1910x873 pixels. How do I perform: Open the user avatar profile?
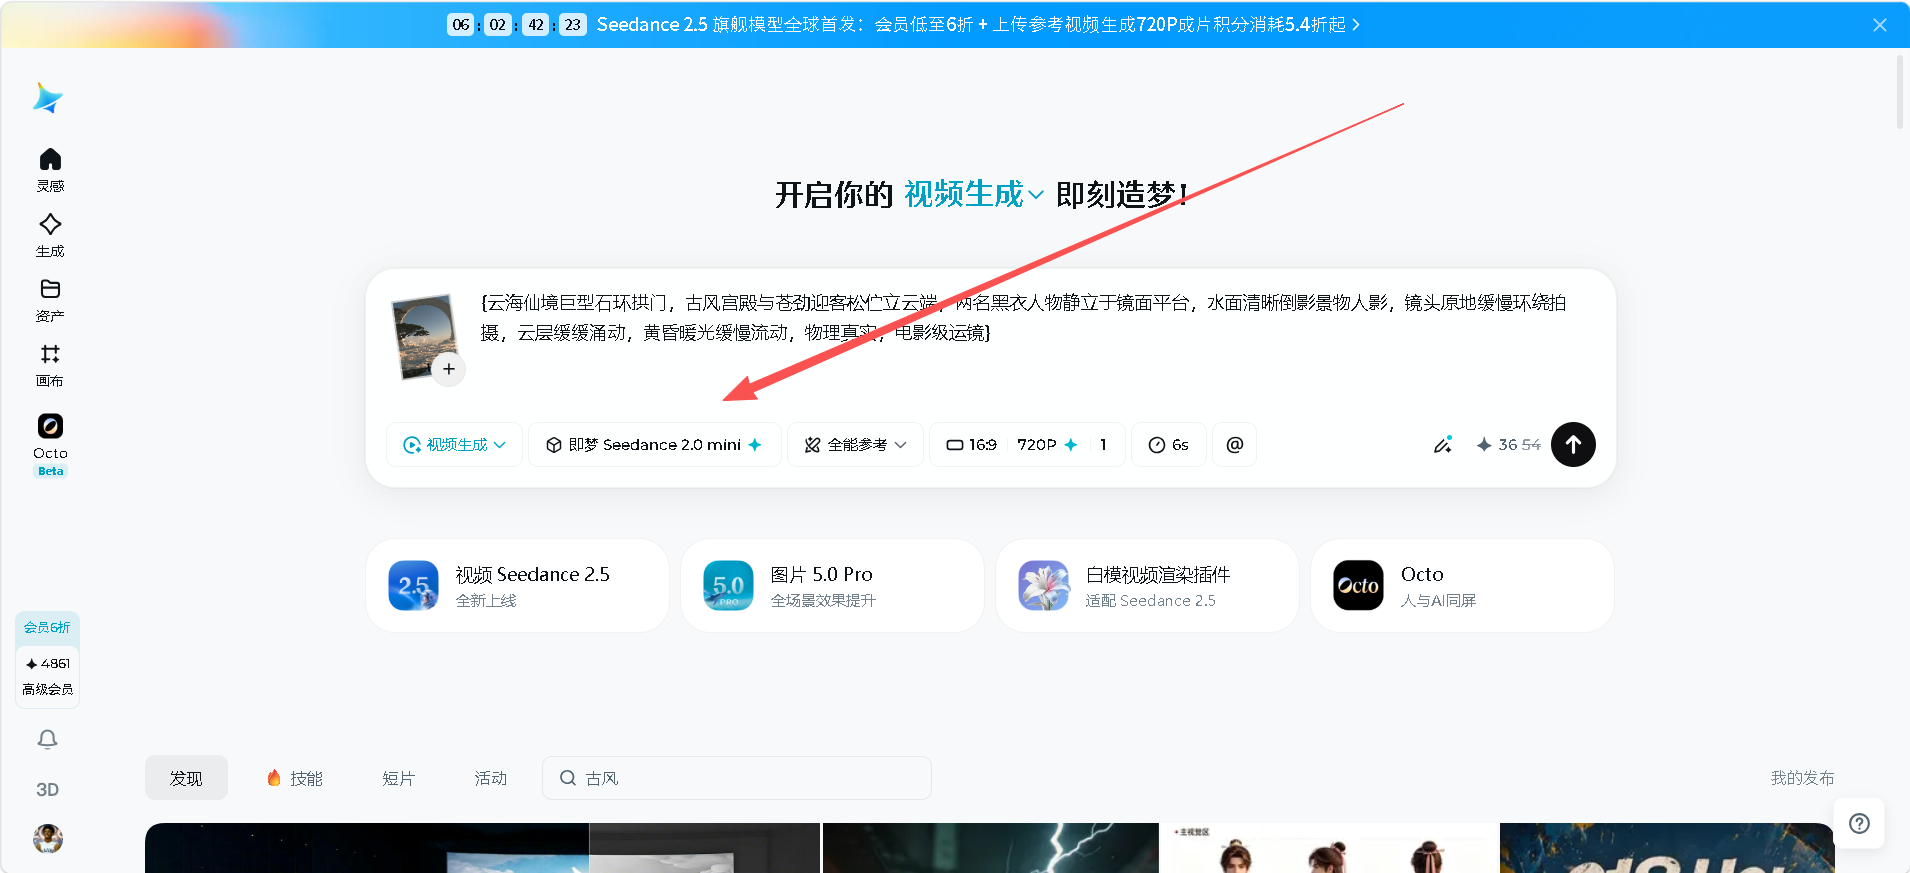click(48, 838)
